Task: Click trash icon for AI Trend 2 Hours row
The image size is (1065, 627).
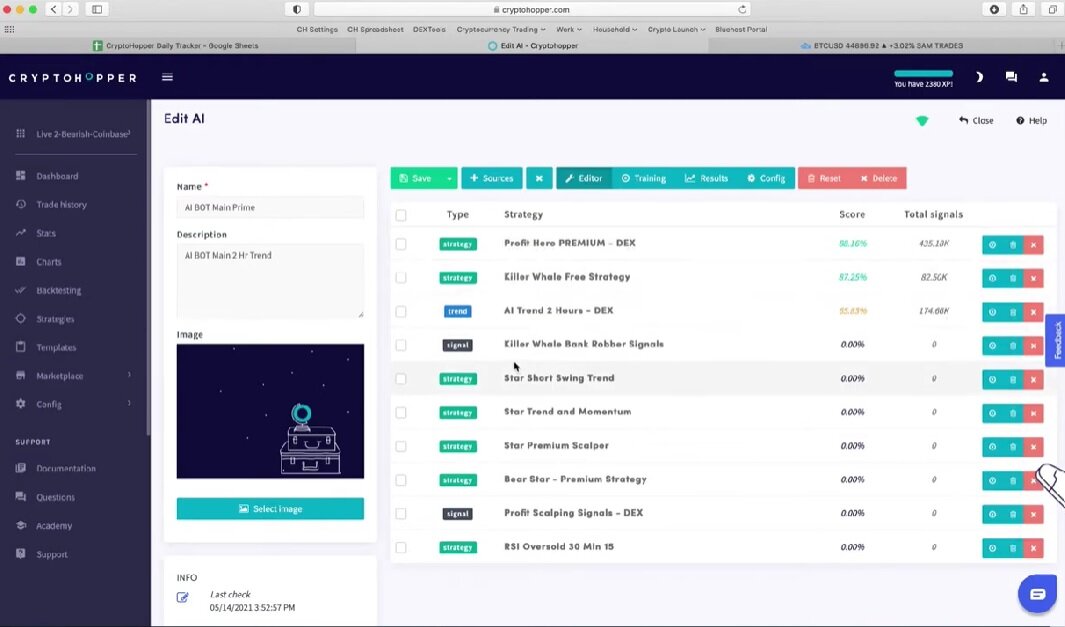Action: click(x=1013, y=312)
